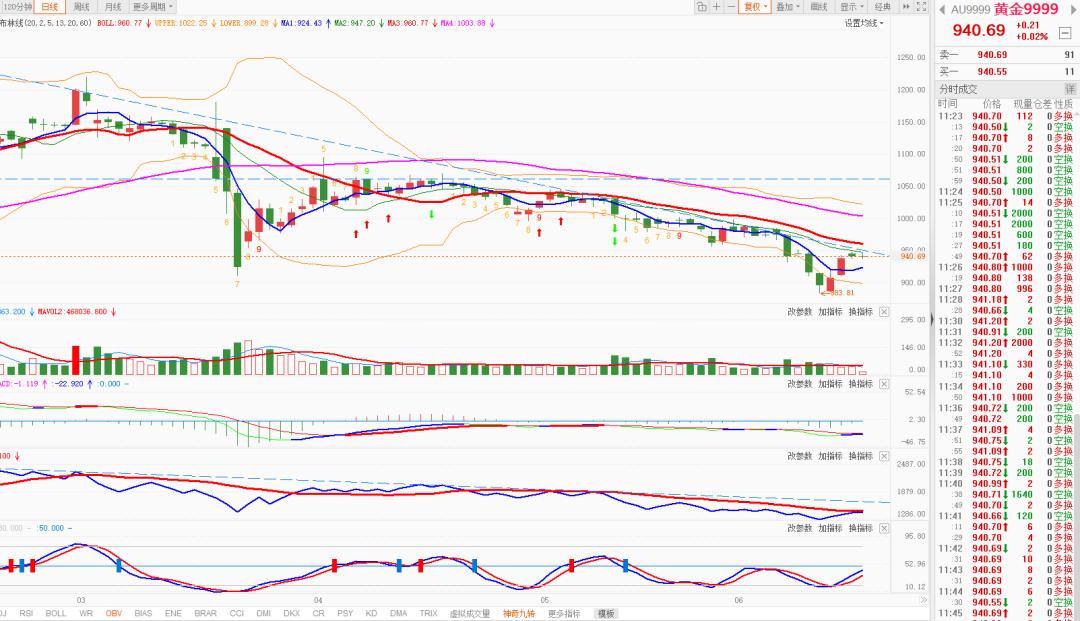Collapse quote panel with minus box icon
Screen dimensions: 1080x621
coord(1065,33)
